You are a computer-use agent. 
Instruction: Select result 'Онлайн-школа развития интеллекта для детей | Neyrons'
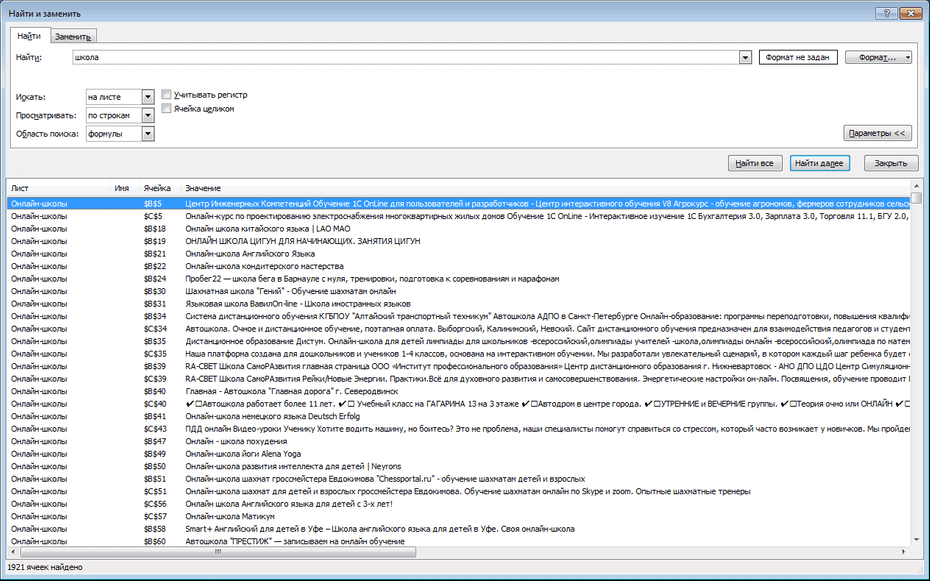[x=458, y=466]
